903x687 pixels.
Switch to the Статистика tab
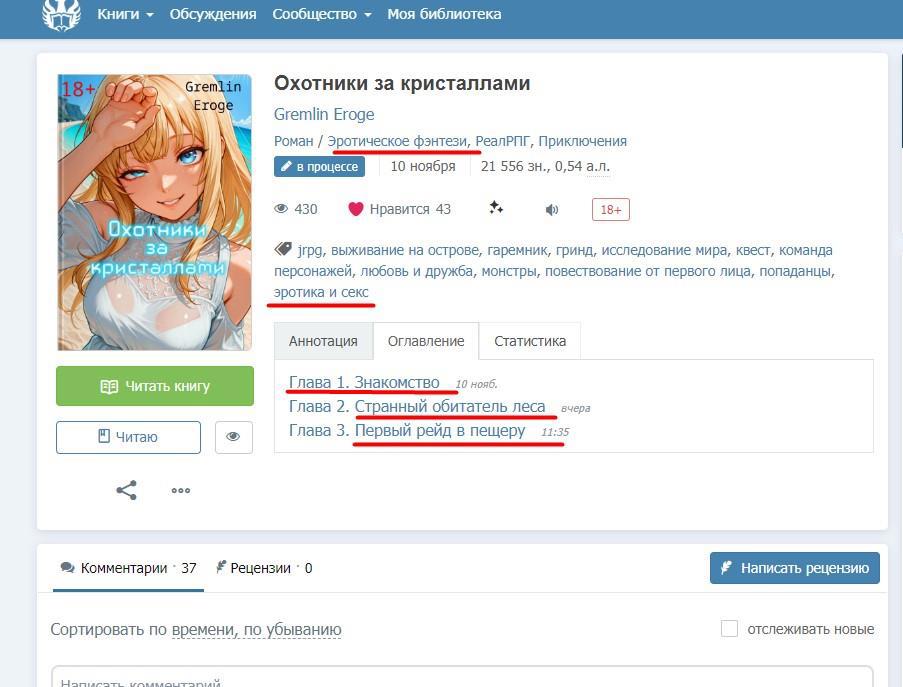530,341
